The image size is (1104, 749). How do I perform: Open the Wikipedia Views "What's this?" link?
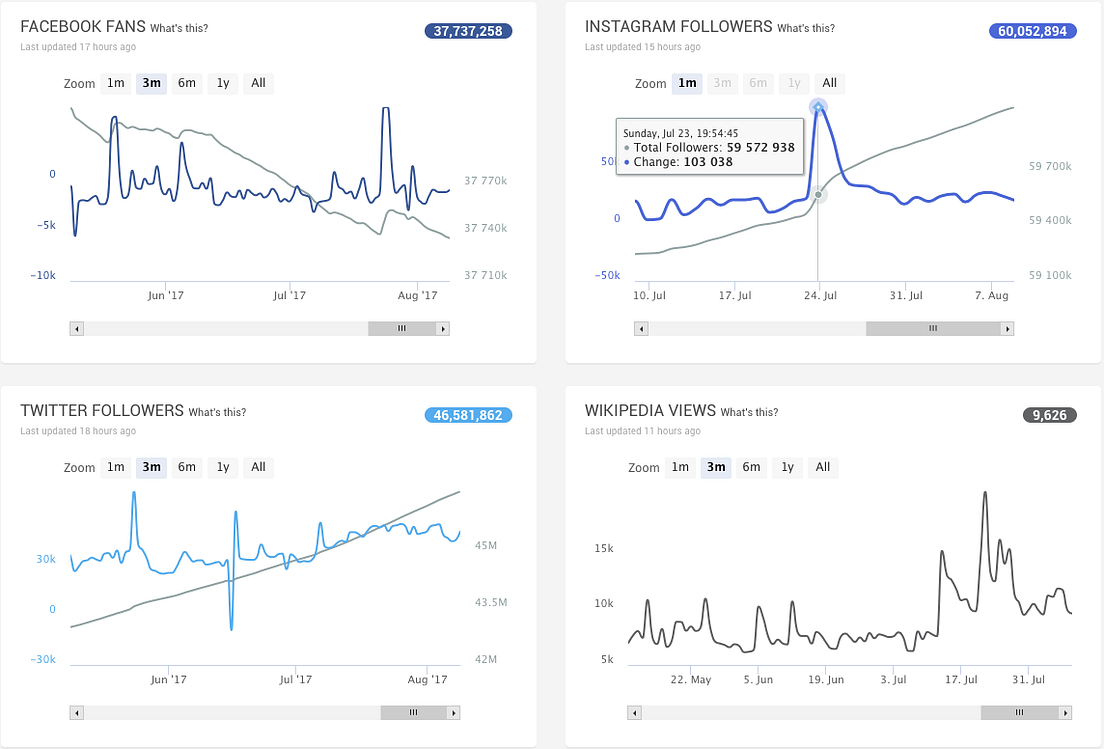click(752, 411)
